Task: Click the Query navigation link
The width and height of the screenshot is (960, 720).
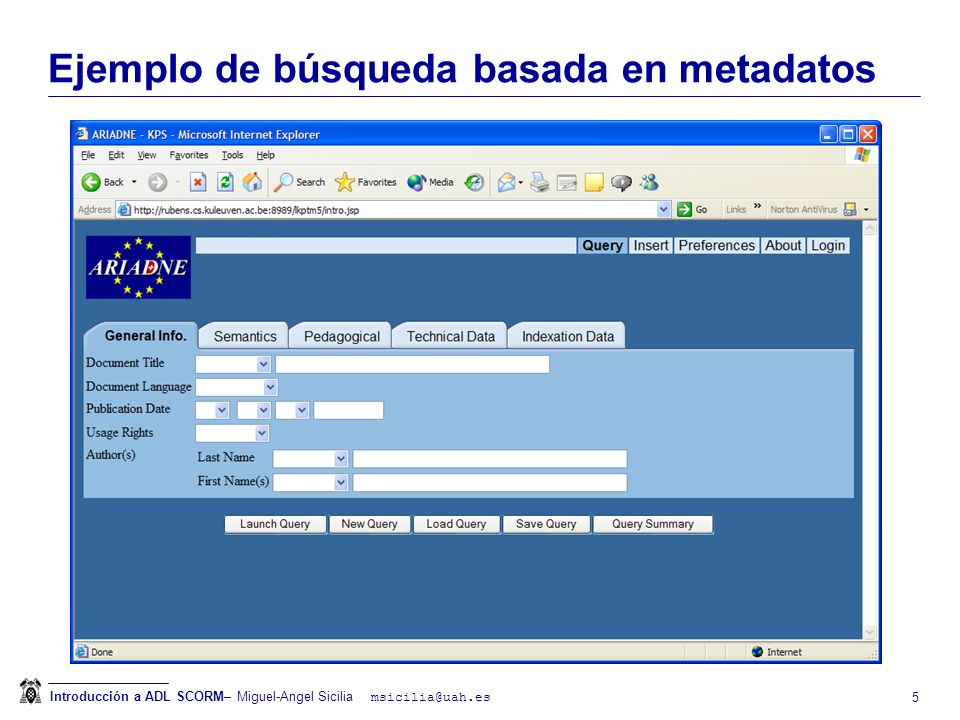Action: pos(602,246)
